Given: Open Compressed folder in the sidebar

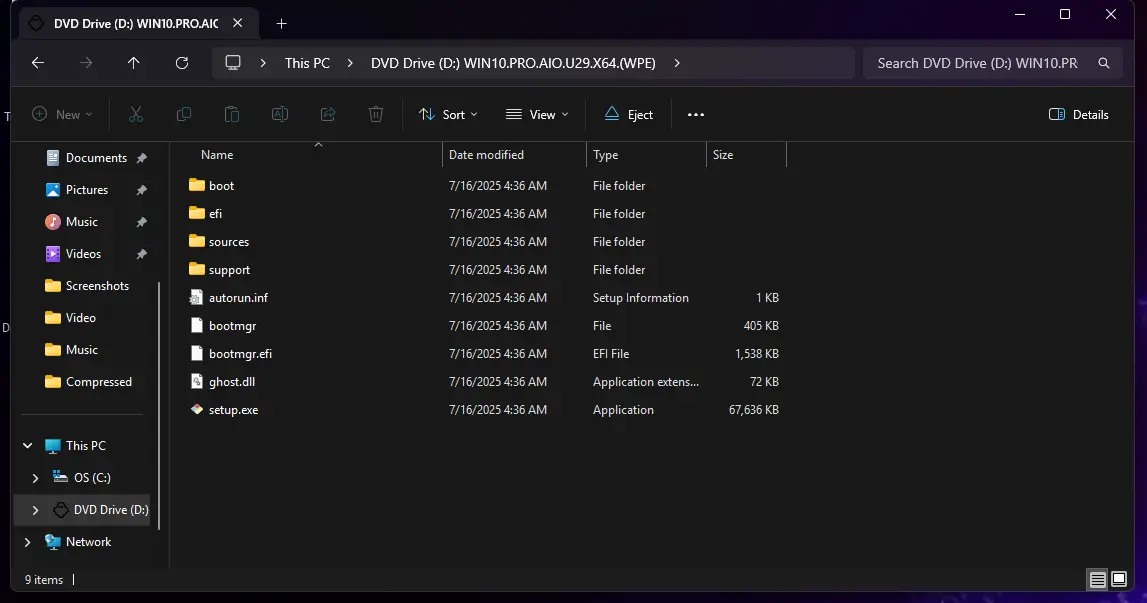Looking at the screenshot, I should pos(99,382).
